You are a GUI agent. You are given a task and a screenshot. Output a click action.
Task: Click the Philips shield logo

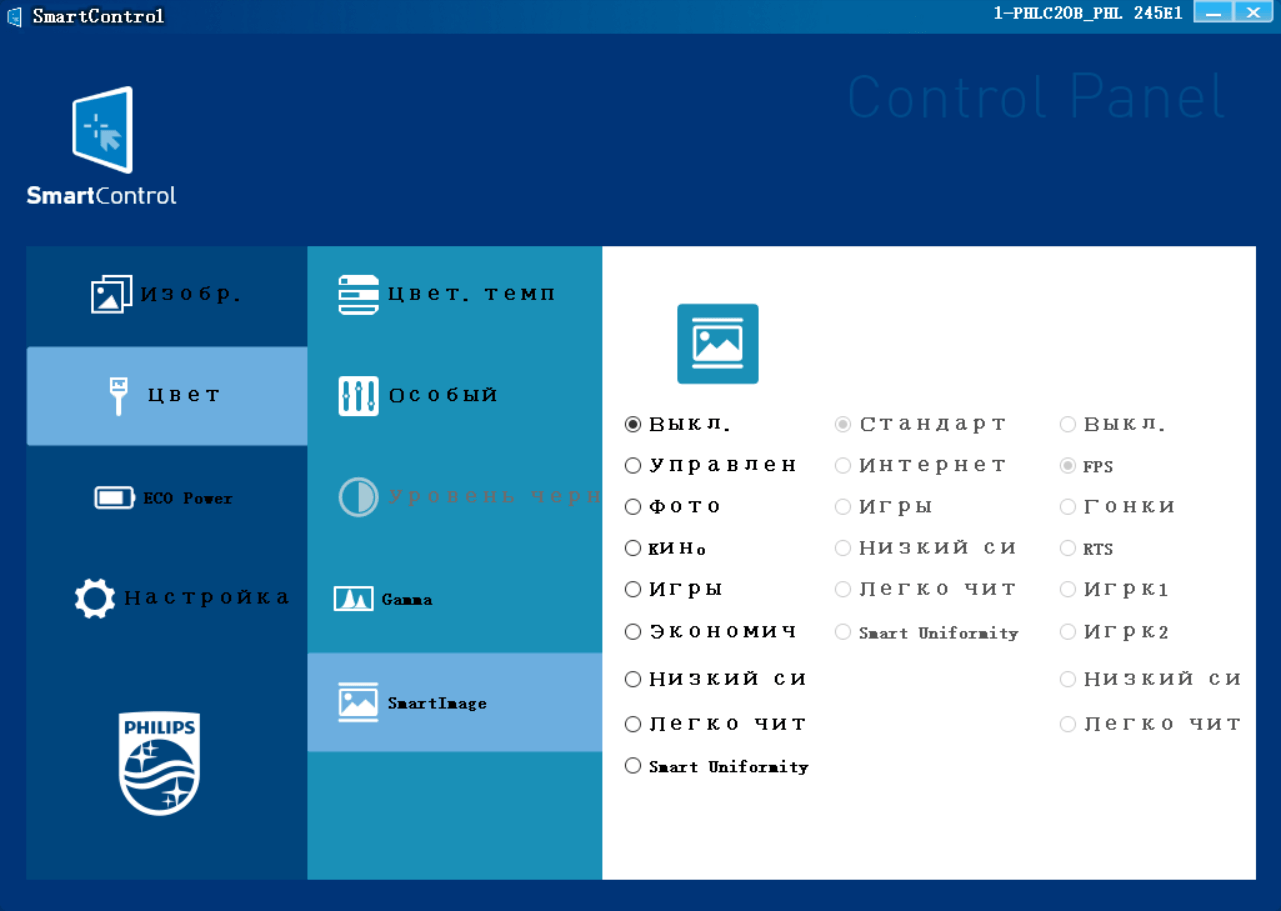pyautogui.click(x=159, y=763)
